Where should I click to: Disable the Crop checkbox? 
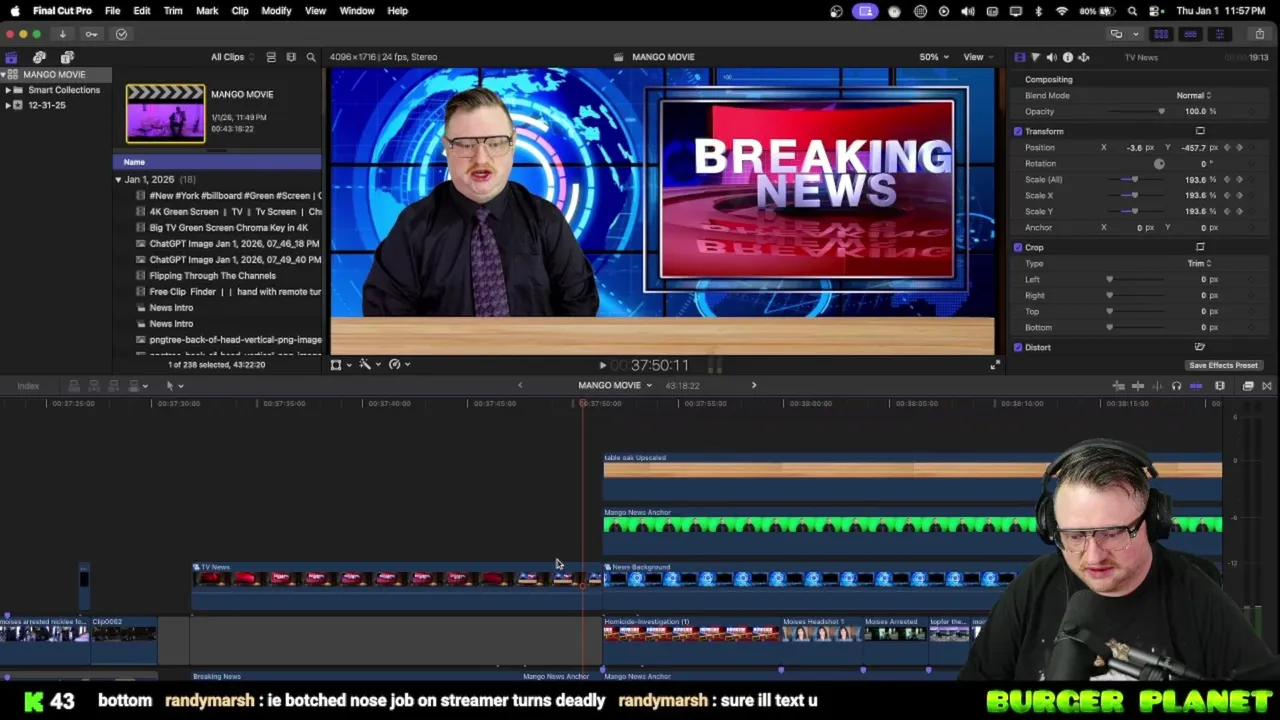1018,247
